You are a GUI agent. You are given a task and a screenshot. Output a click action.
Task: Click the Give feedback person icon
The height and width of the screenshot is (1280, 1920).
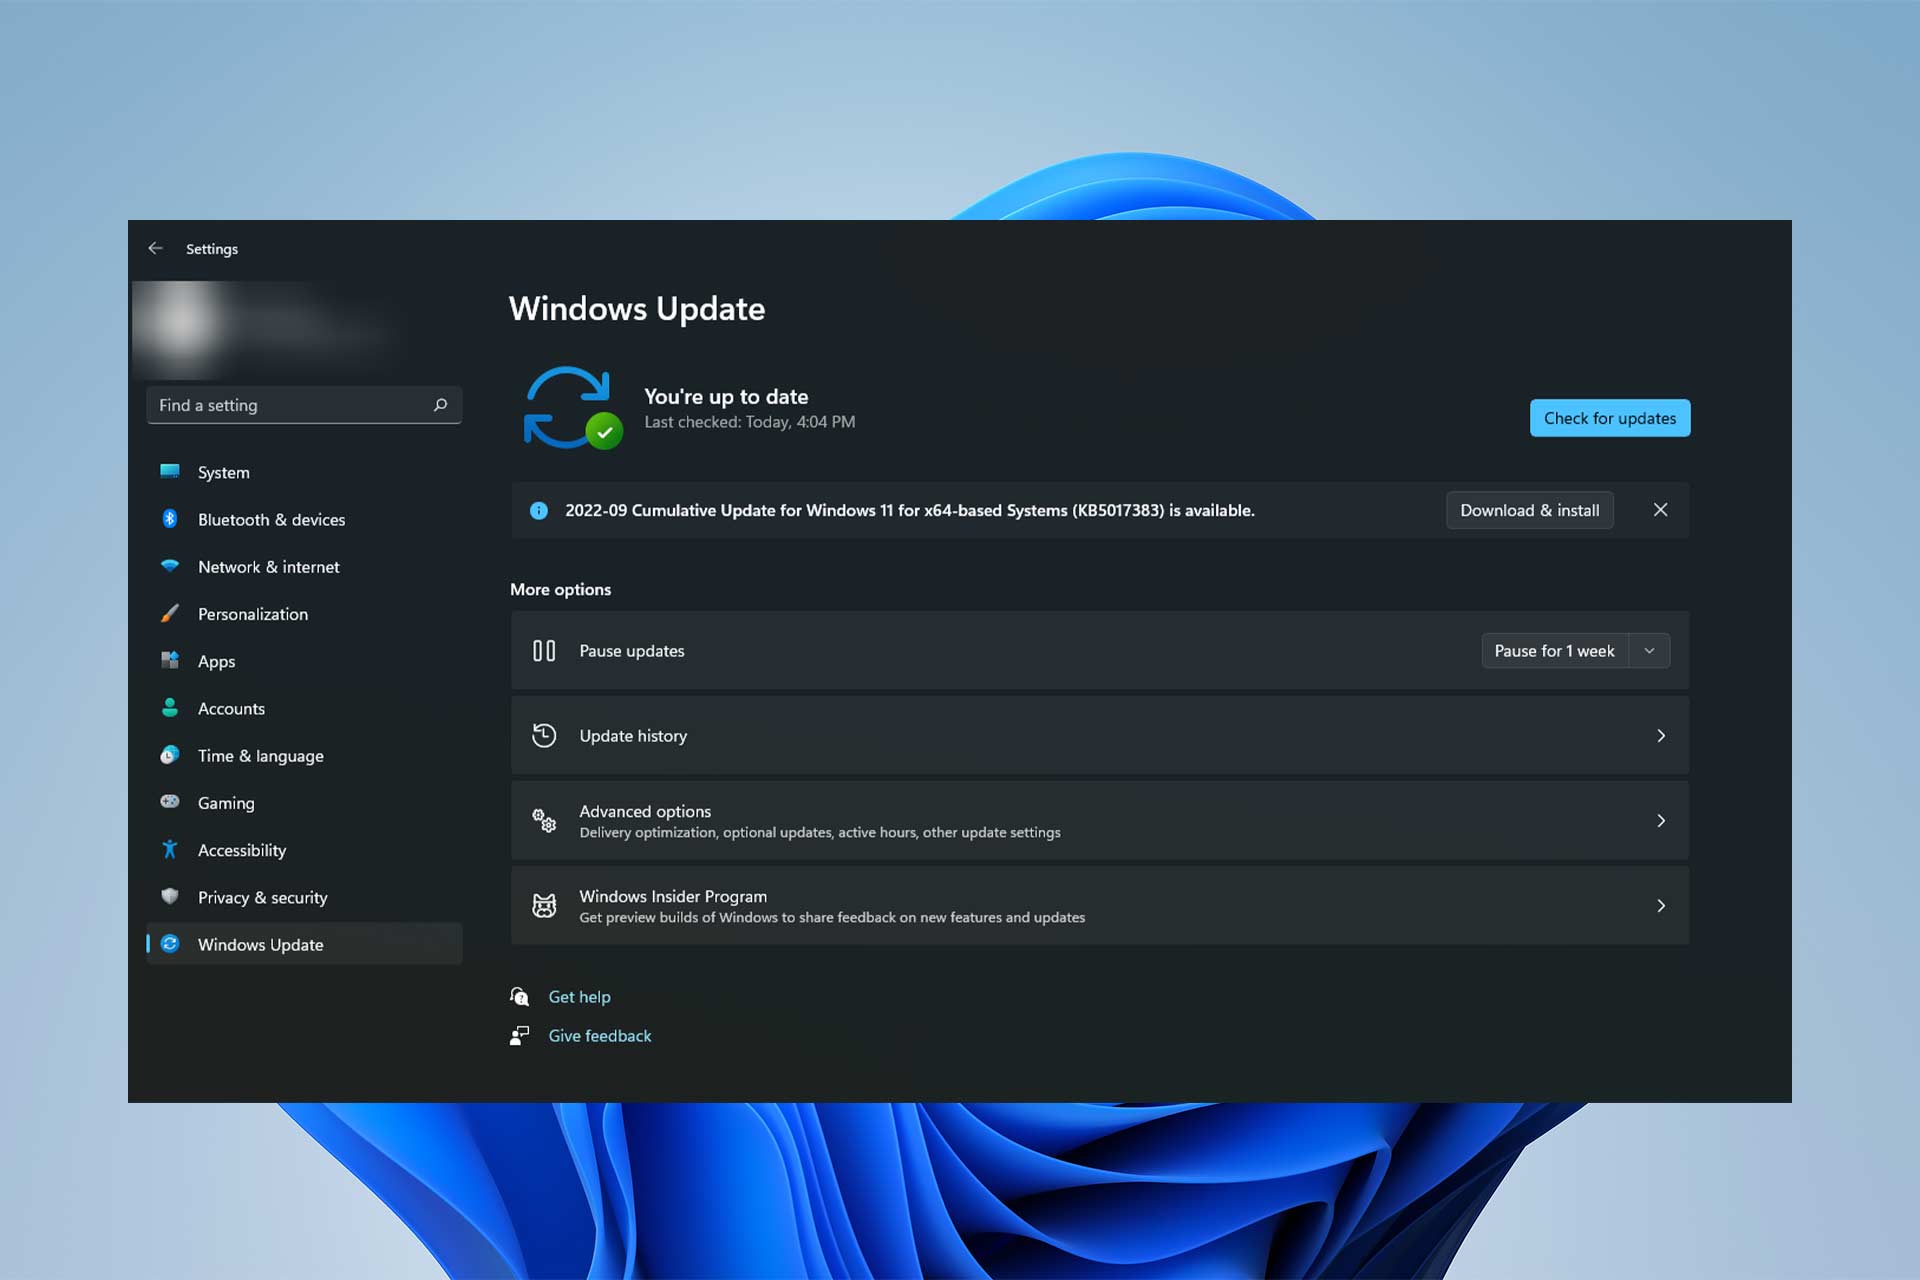(x=520, y=1035)
